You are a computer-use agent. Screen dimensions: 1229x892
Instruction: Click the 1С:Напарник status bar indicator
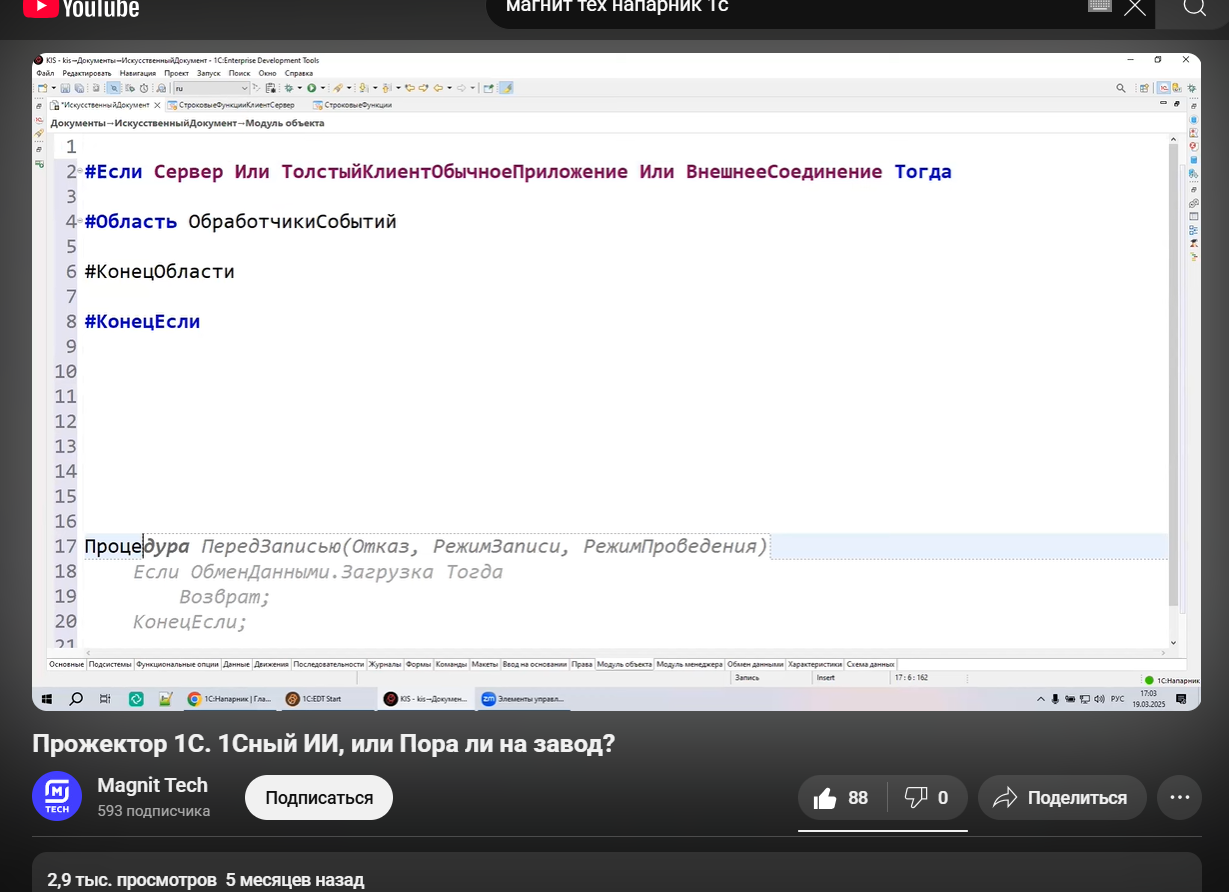tap(1172, 680)
